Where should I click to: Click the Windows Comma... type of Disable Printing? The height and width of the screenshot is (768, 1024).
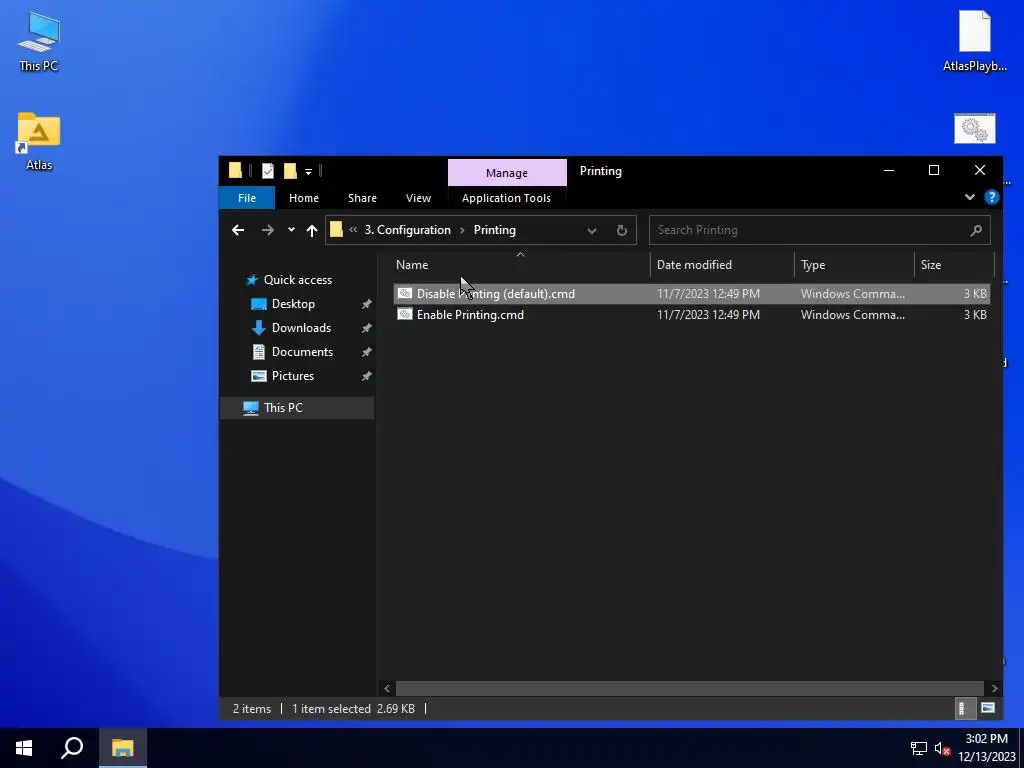(x=853, y=294)
